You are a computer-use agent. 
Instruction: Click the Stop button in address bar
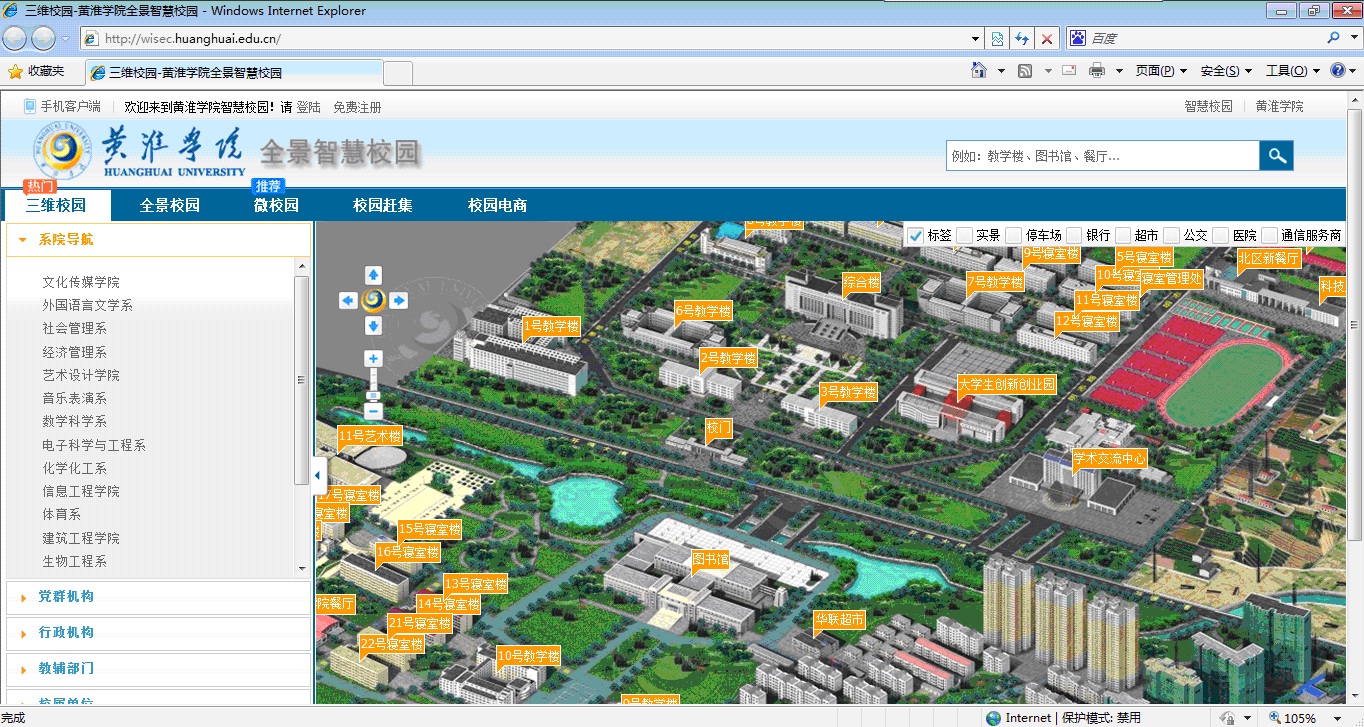[x=1047, y=38]
